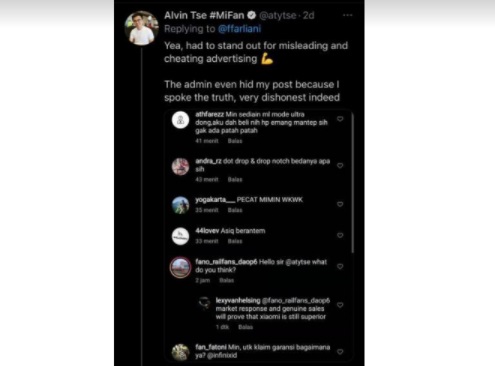This screenshot has width=495, height=366.
Task: Like the 44lovev comment
Action: (340, 235)
